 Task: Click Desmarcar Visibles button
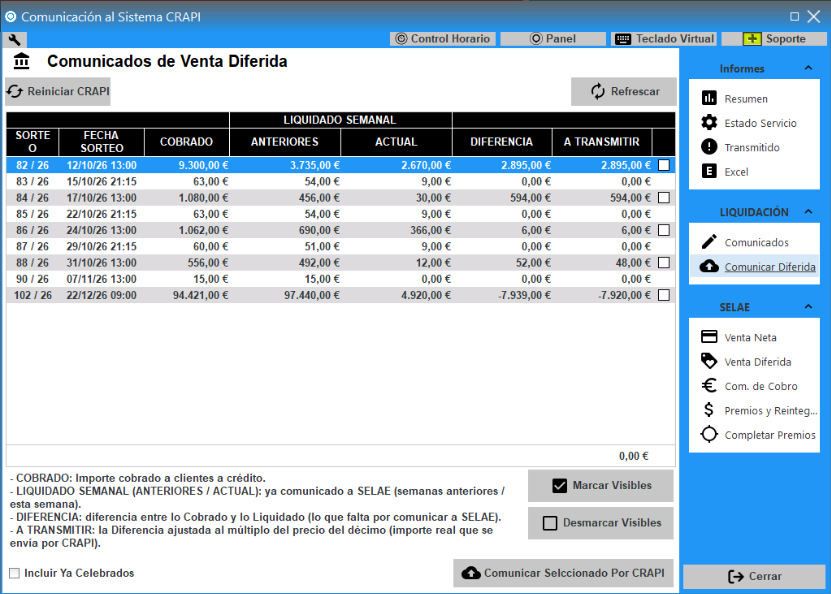pos(600,523)
